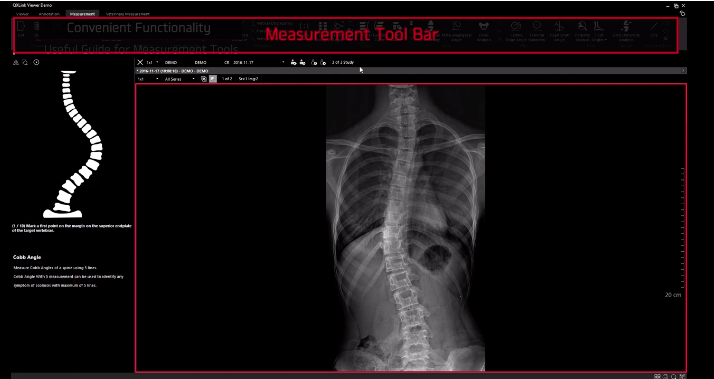The width and height of the screenshot is (714, 379).
Task: Switch to the Viewer tab
Action: coord(22,14)
